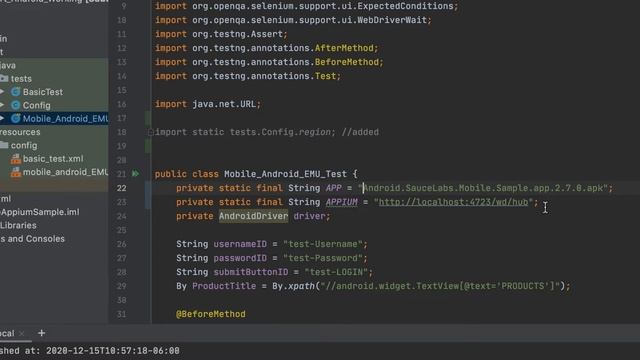
Task: Open basic_test.xml file
Action: click(x=53, y=159)
